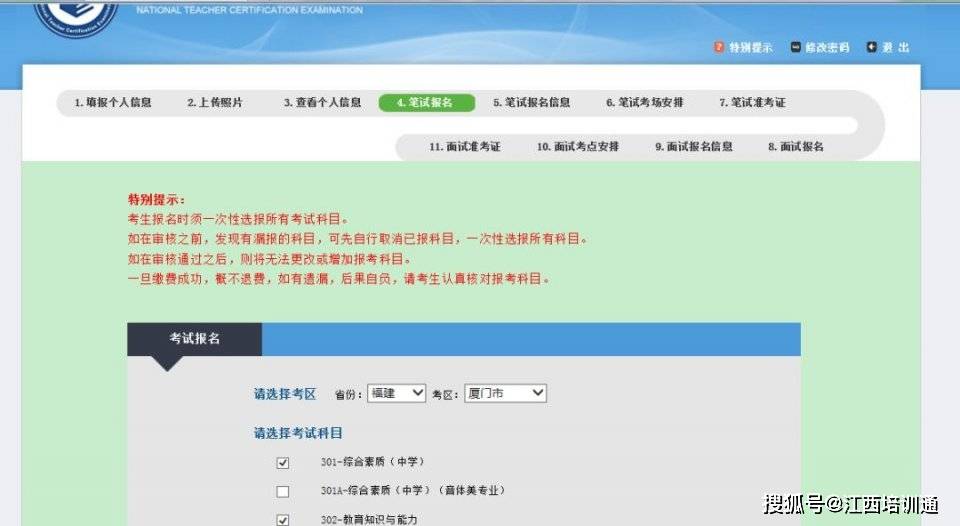Select step 8 面试报名
Image resolution: width=960 pixels, height=526 pixels.
796,146
